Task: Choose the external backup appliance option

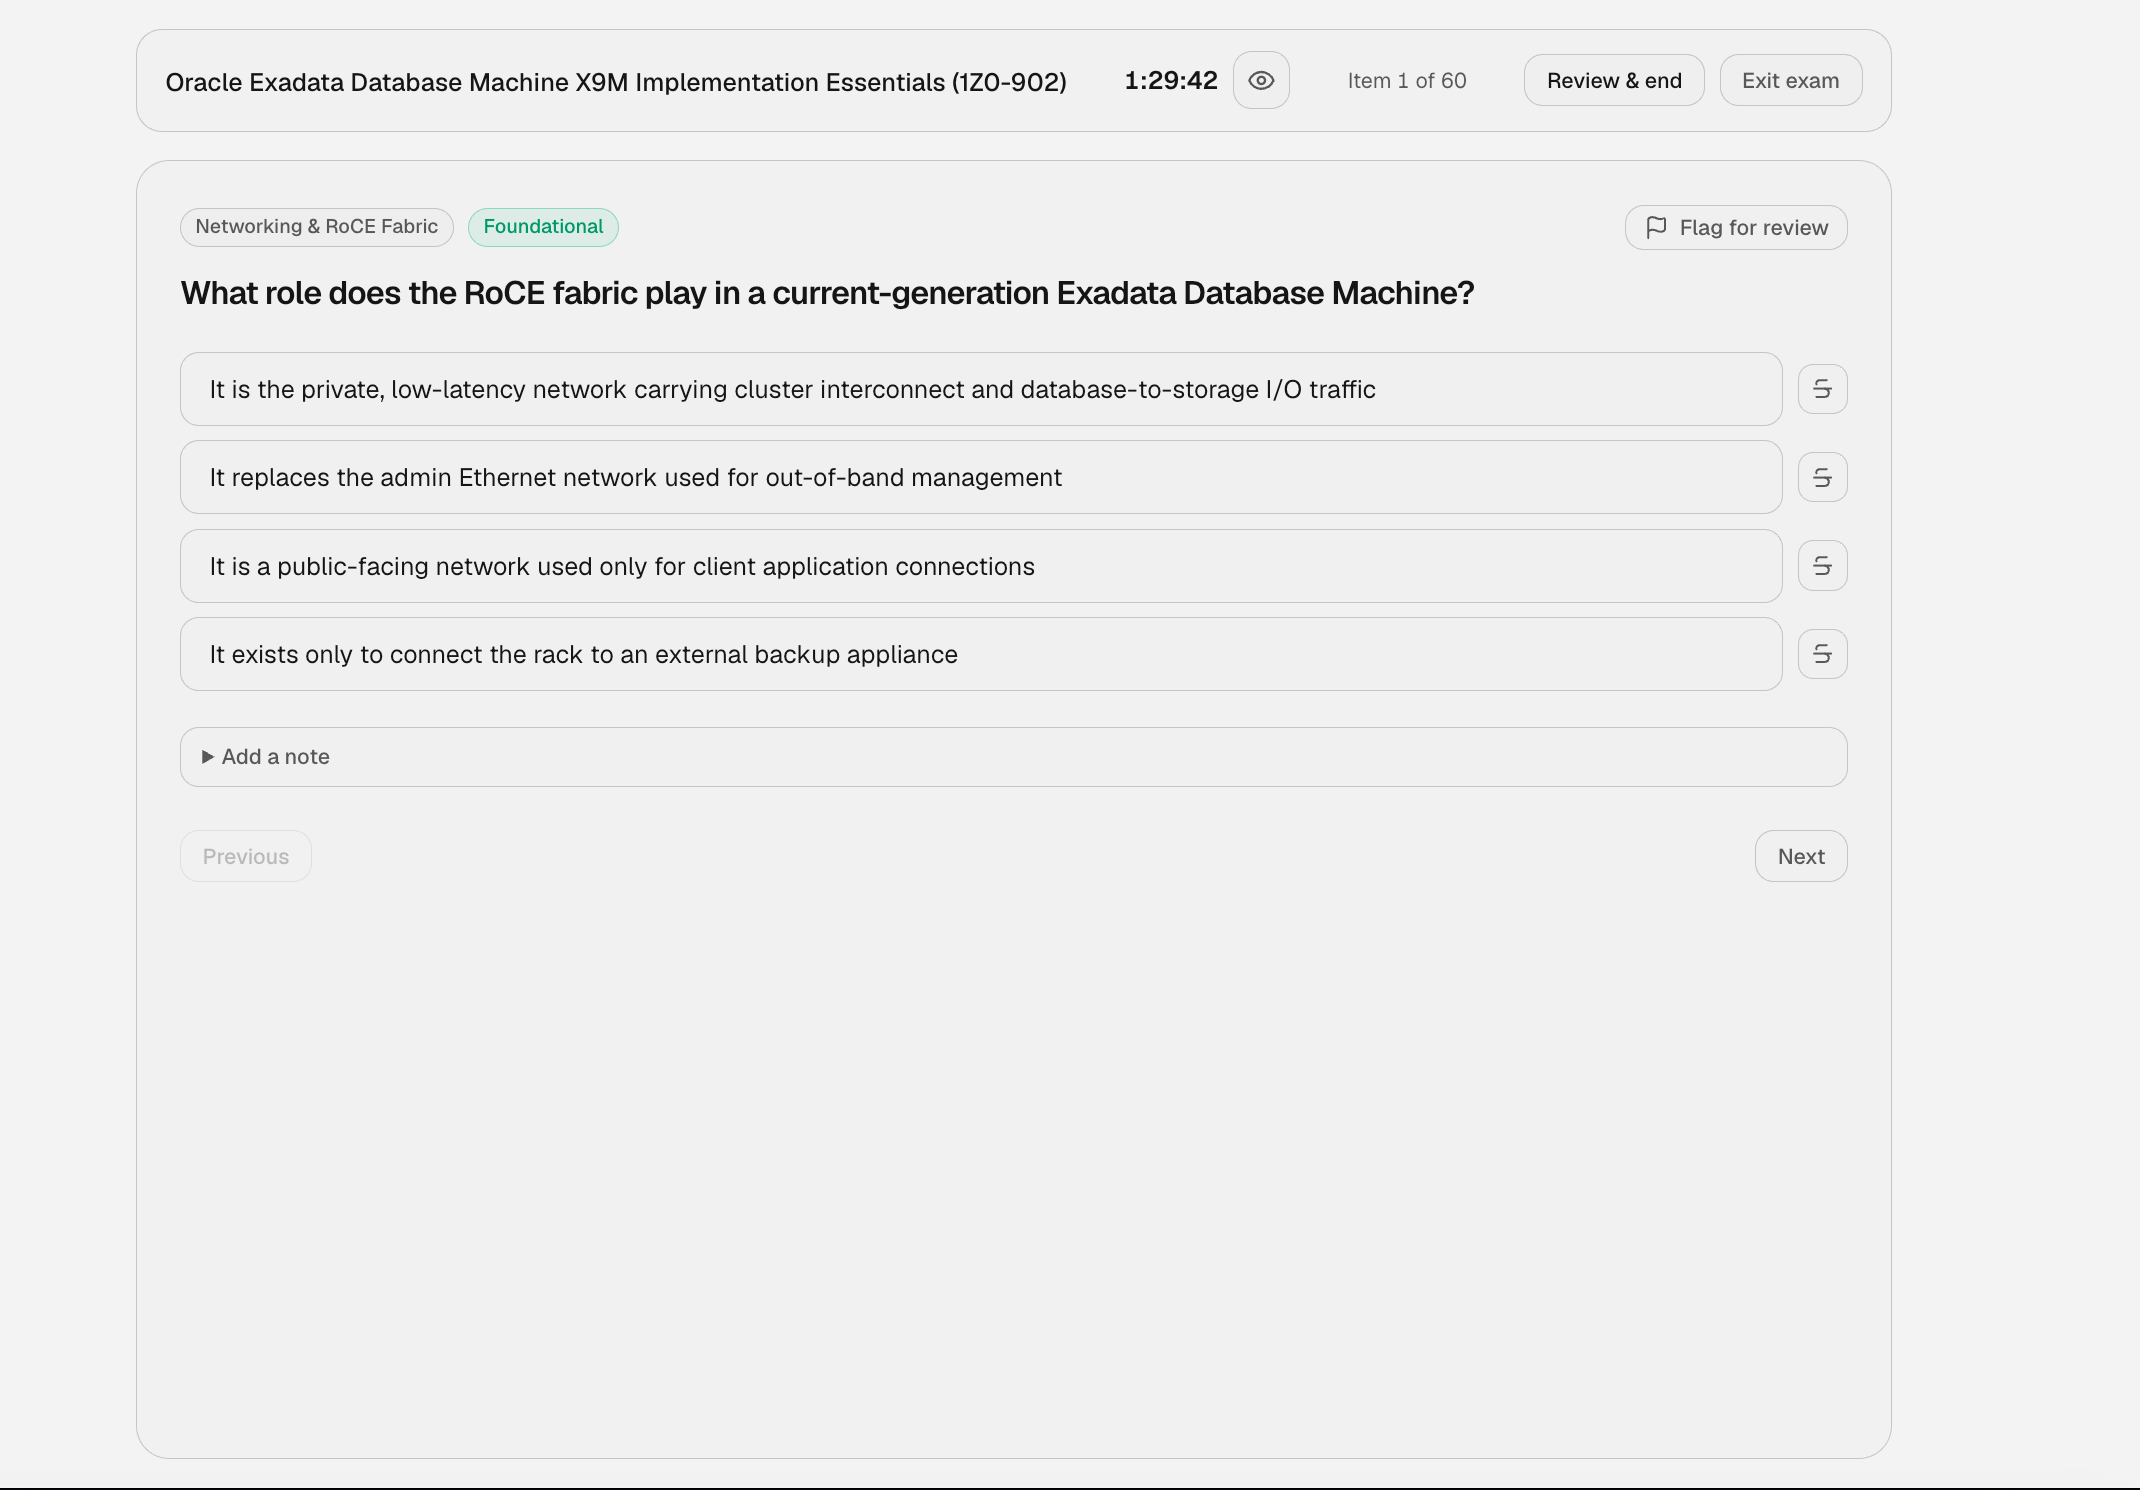Action: tap(981, 654)
